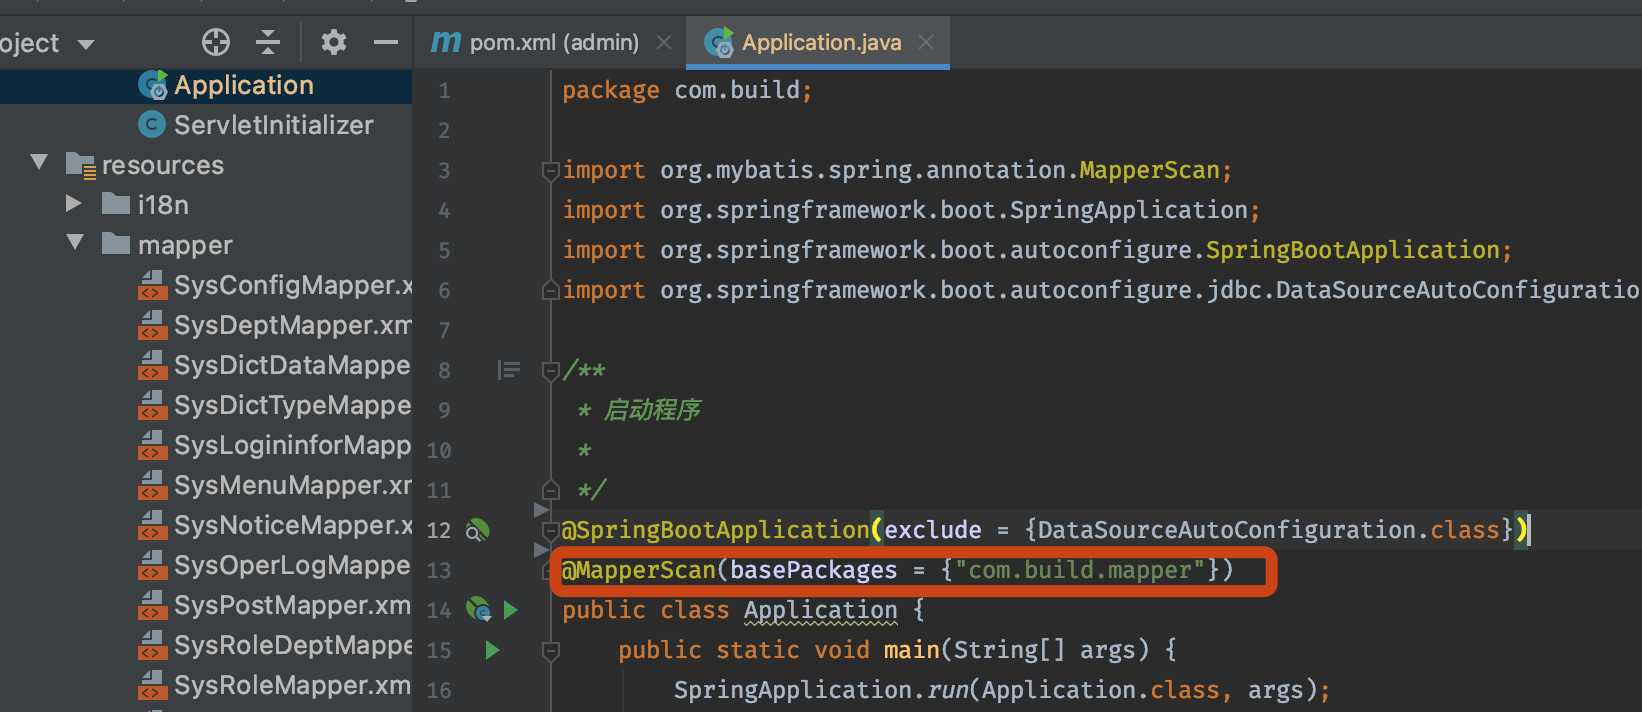
Task: Click the 启动程序 comment text
Action: pos(653,410)
